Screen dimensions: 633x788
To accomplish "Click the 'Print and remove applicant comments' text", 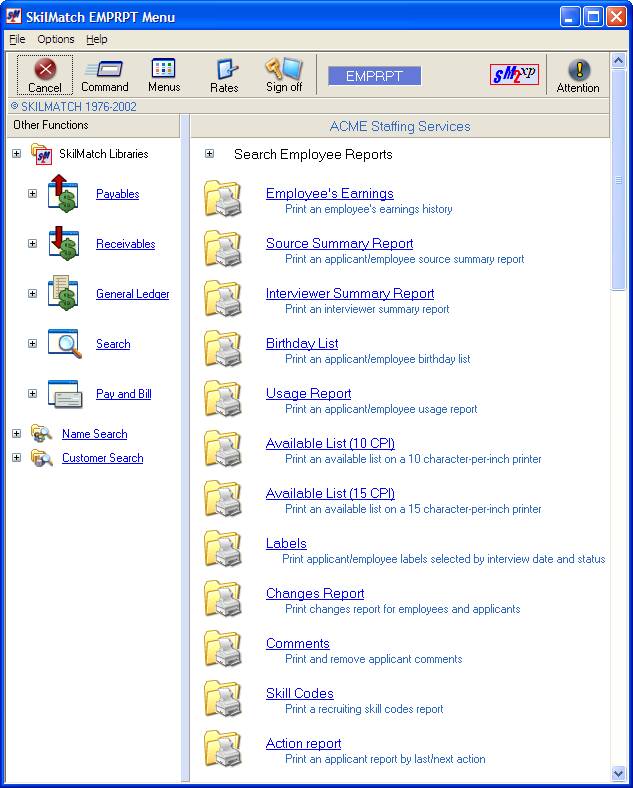I will [x=374, y=659].
